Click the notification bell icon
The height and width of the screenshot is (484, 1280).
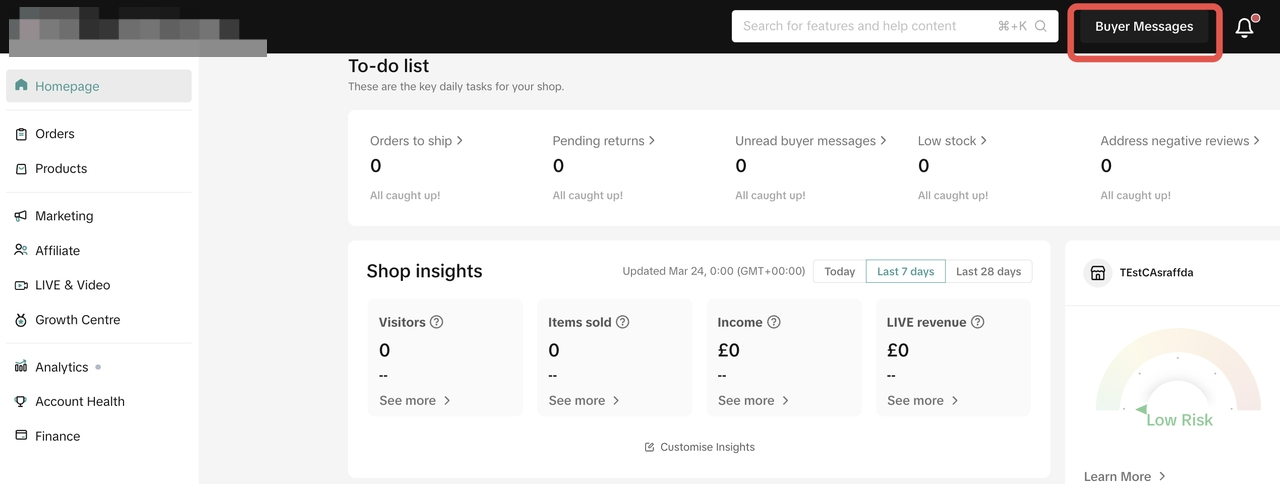coord(1244,28)
